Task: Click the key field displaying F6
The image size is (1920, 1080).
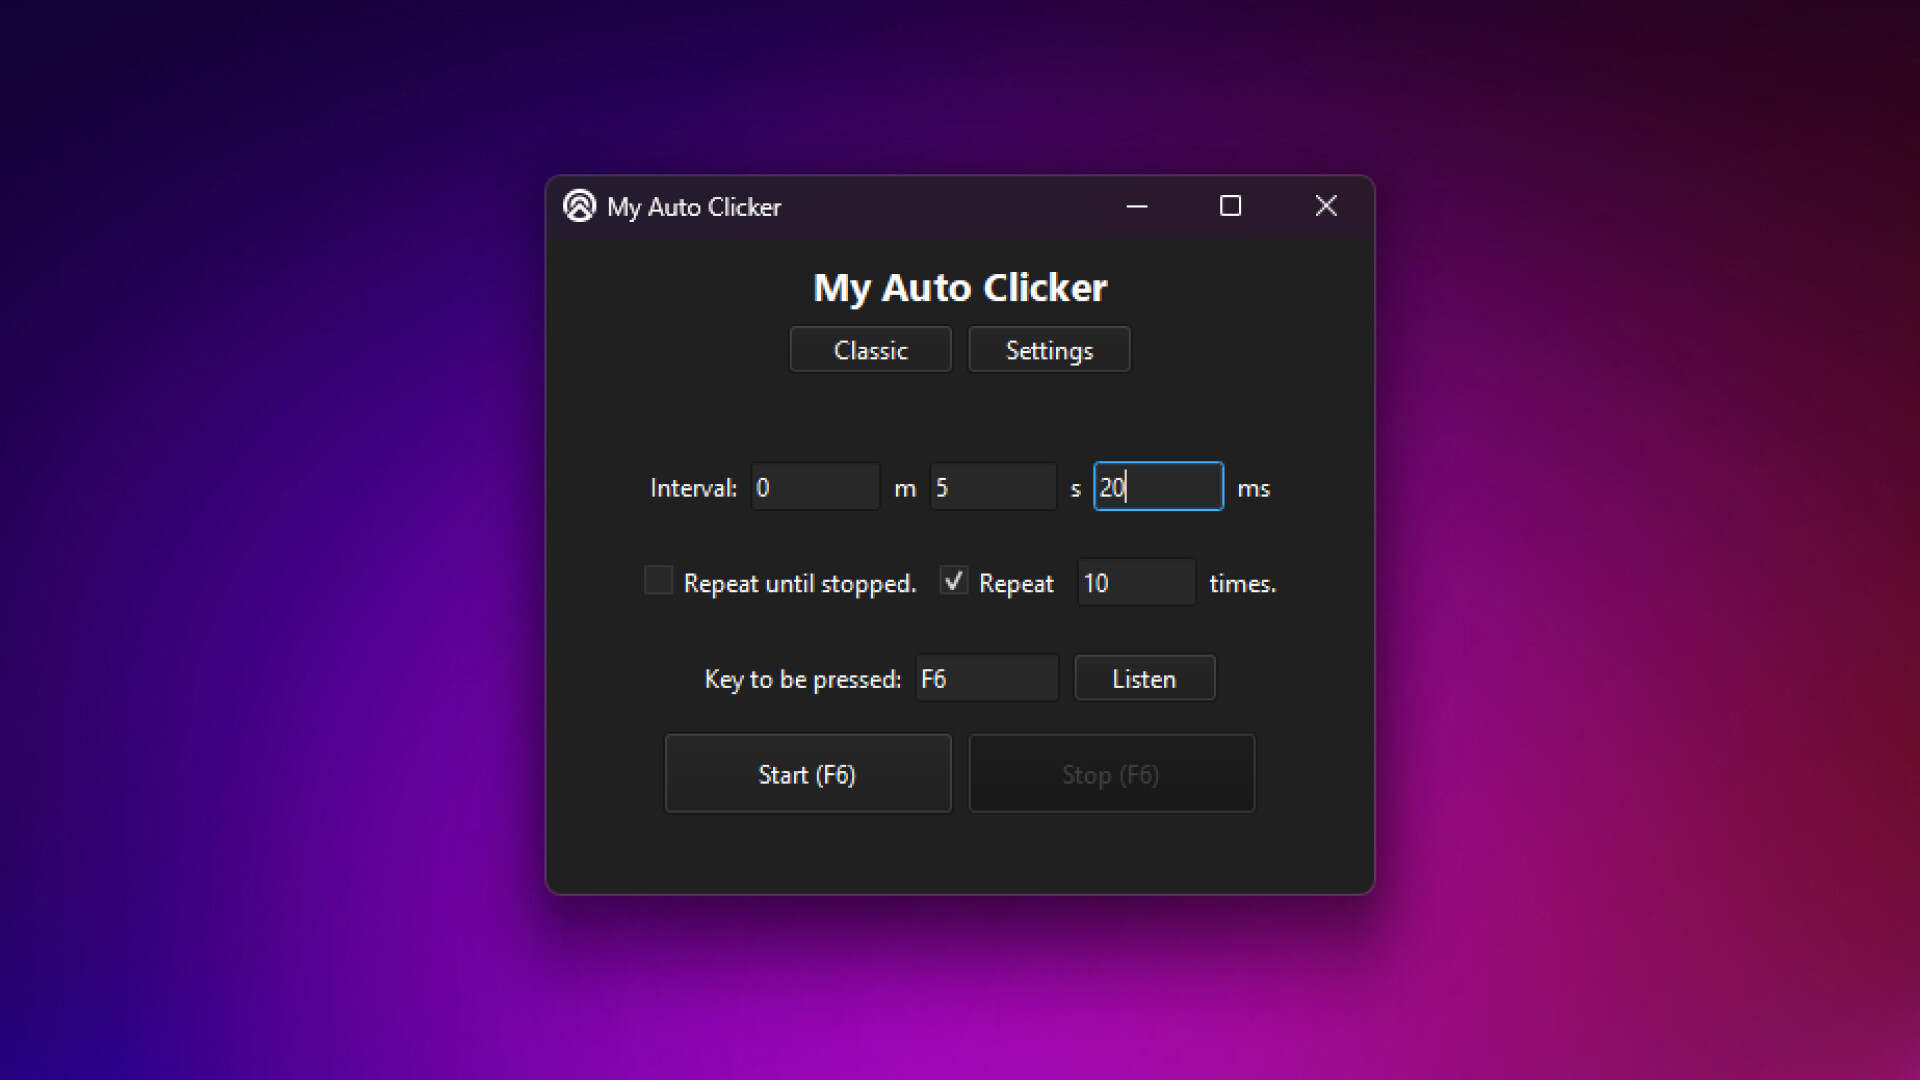Action: coord(986,677)
